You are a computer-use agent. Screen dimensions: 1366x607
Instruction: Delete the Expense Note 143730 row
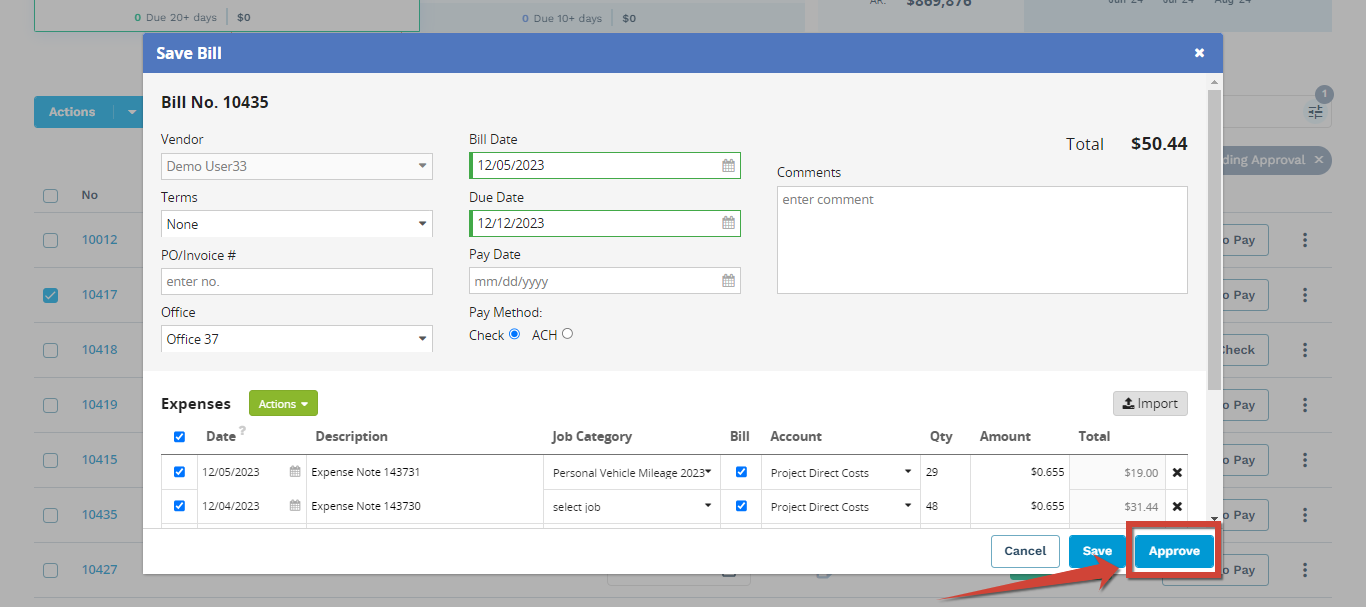[1177, 507]
